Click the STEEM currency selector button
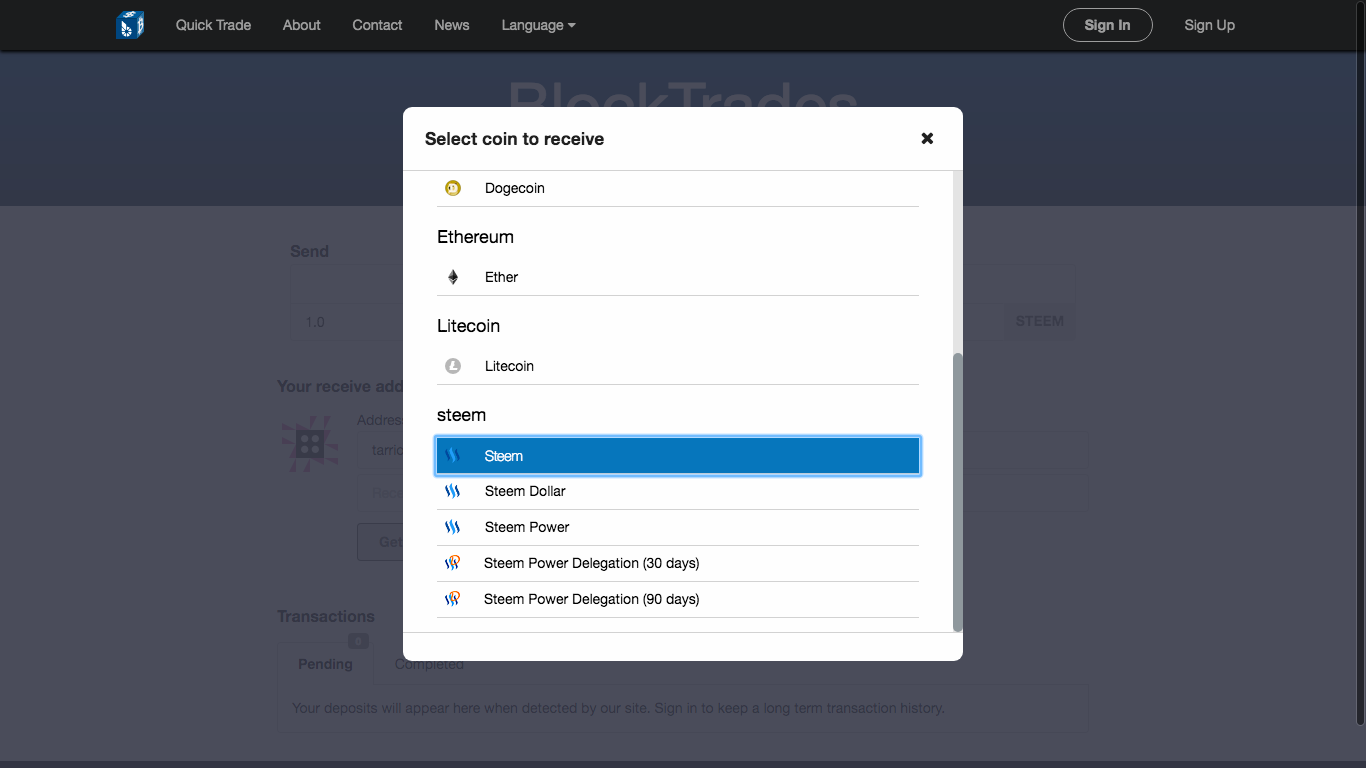 pos(1039,321)
